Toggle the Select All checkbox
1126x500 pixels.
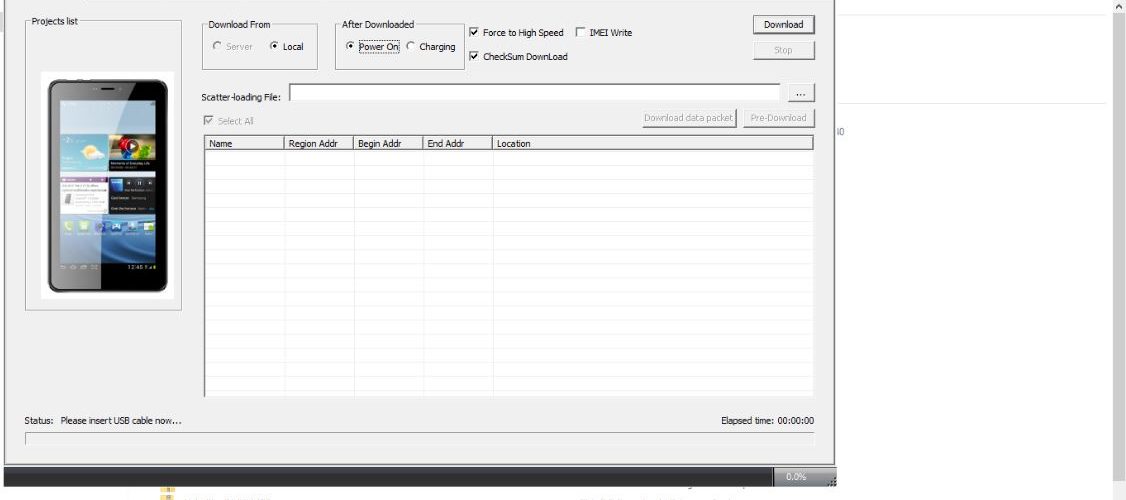tap(208, 121)
